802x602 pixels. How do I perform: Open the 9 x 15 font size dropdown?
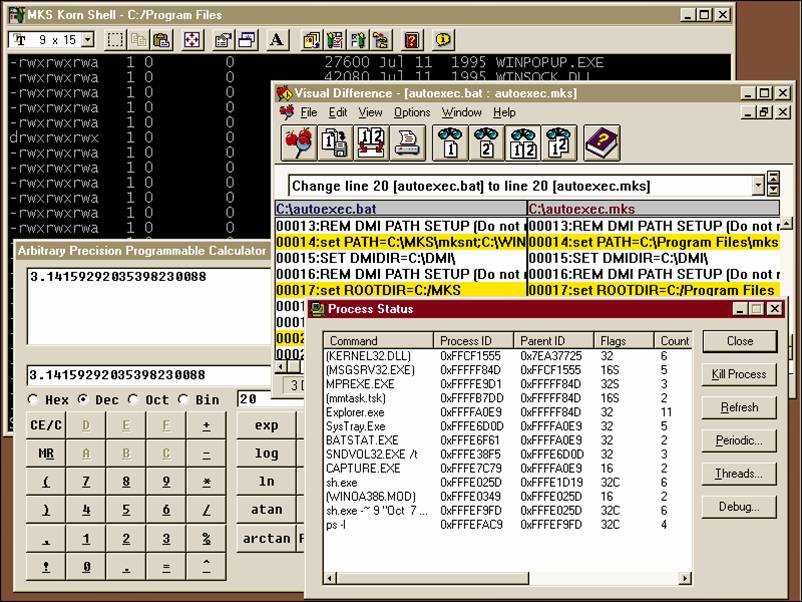(x=88, y=39)
